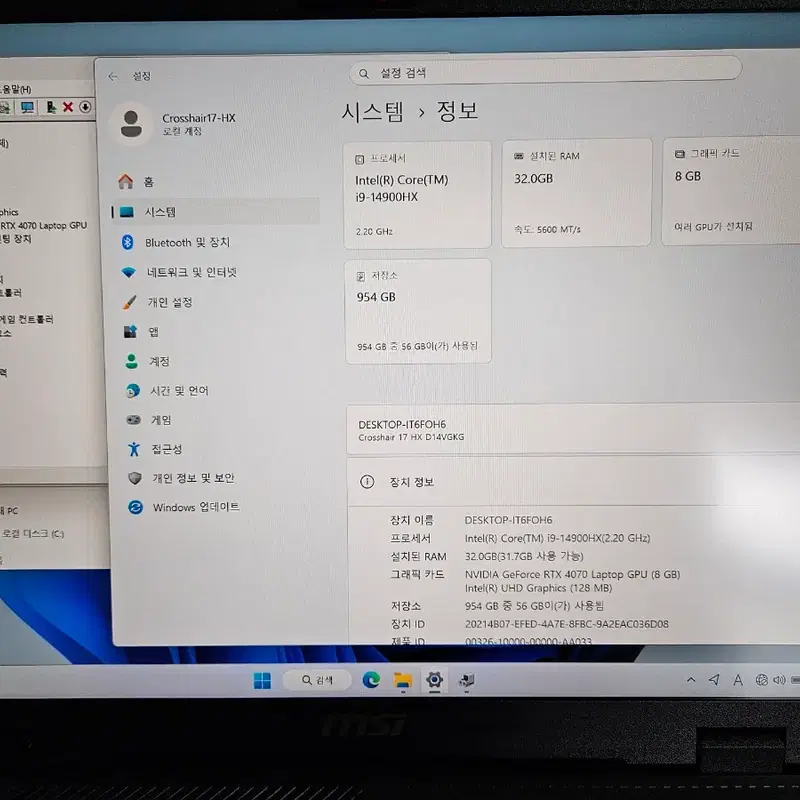Click the 설치된 RAM 32.0GB card
Viewport: 800px width, 800px height.
(577, 193)
